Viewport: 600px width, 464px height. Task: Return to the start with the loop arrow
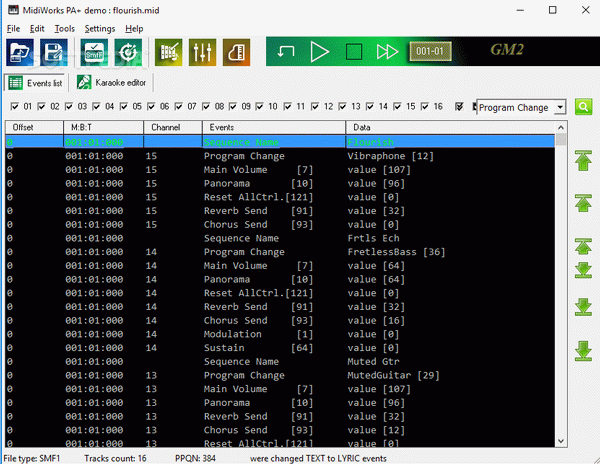pyautogui.click(x=285, y=51)
